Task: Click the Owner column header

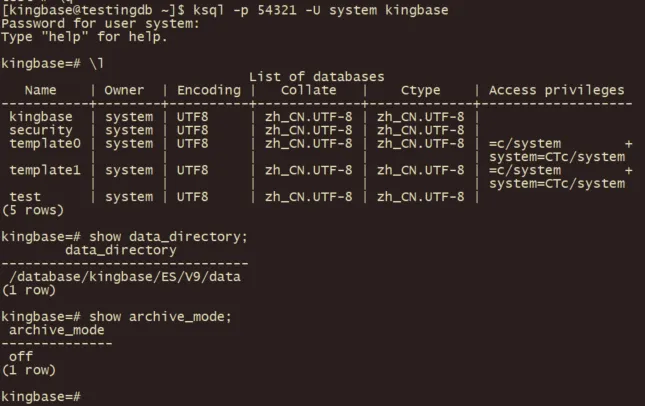Action: (x=124, y=90)
